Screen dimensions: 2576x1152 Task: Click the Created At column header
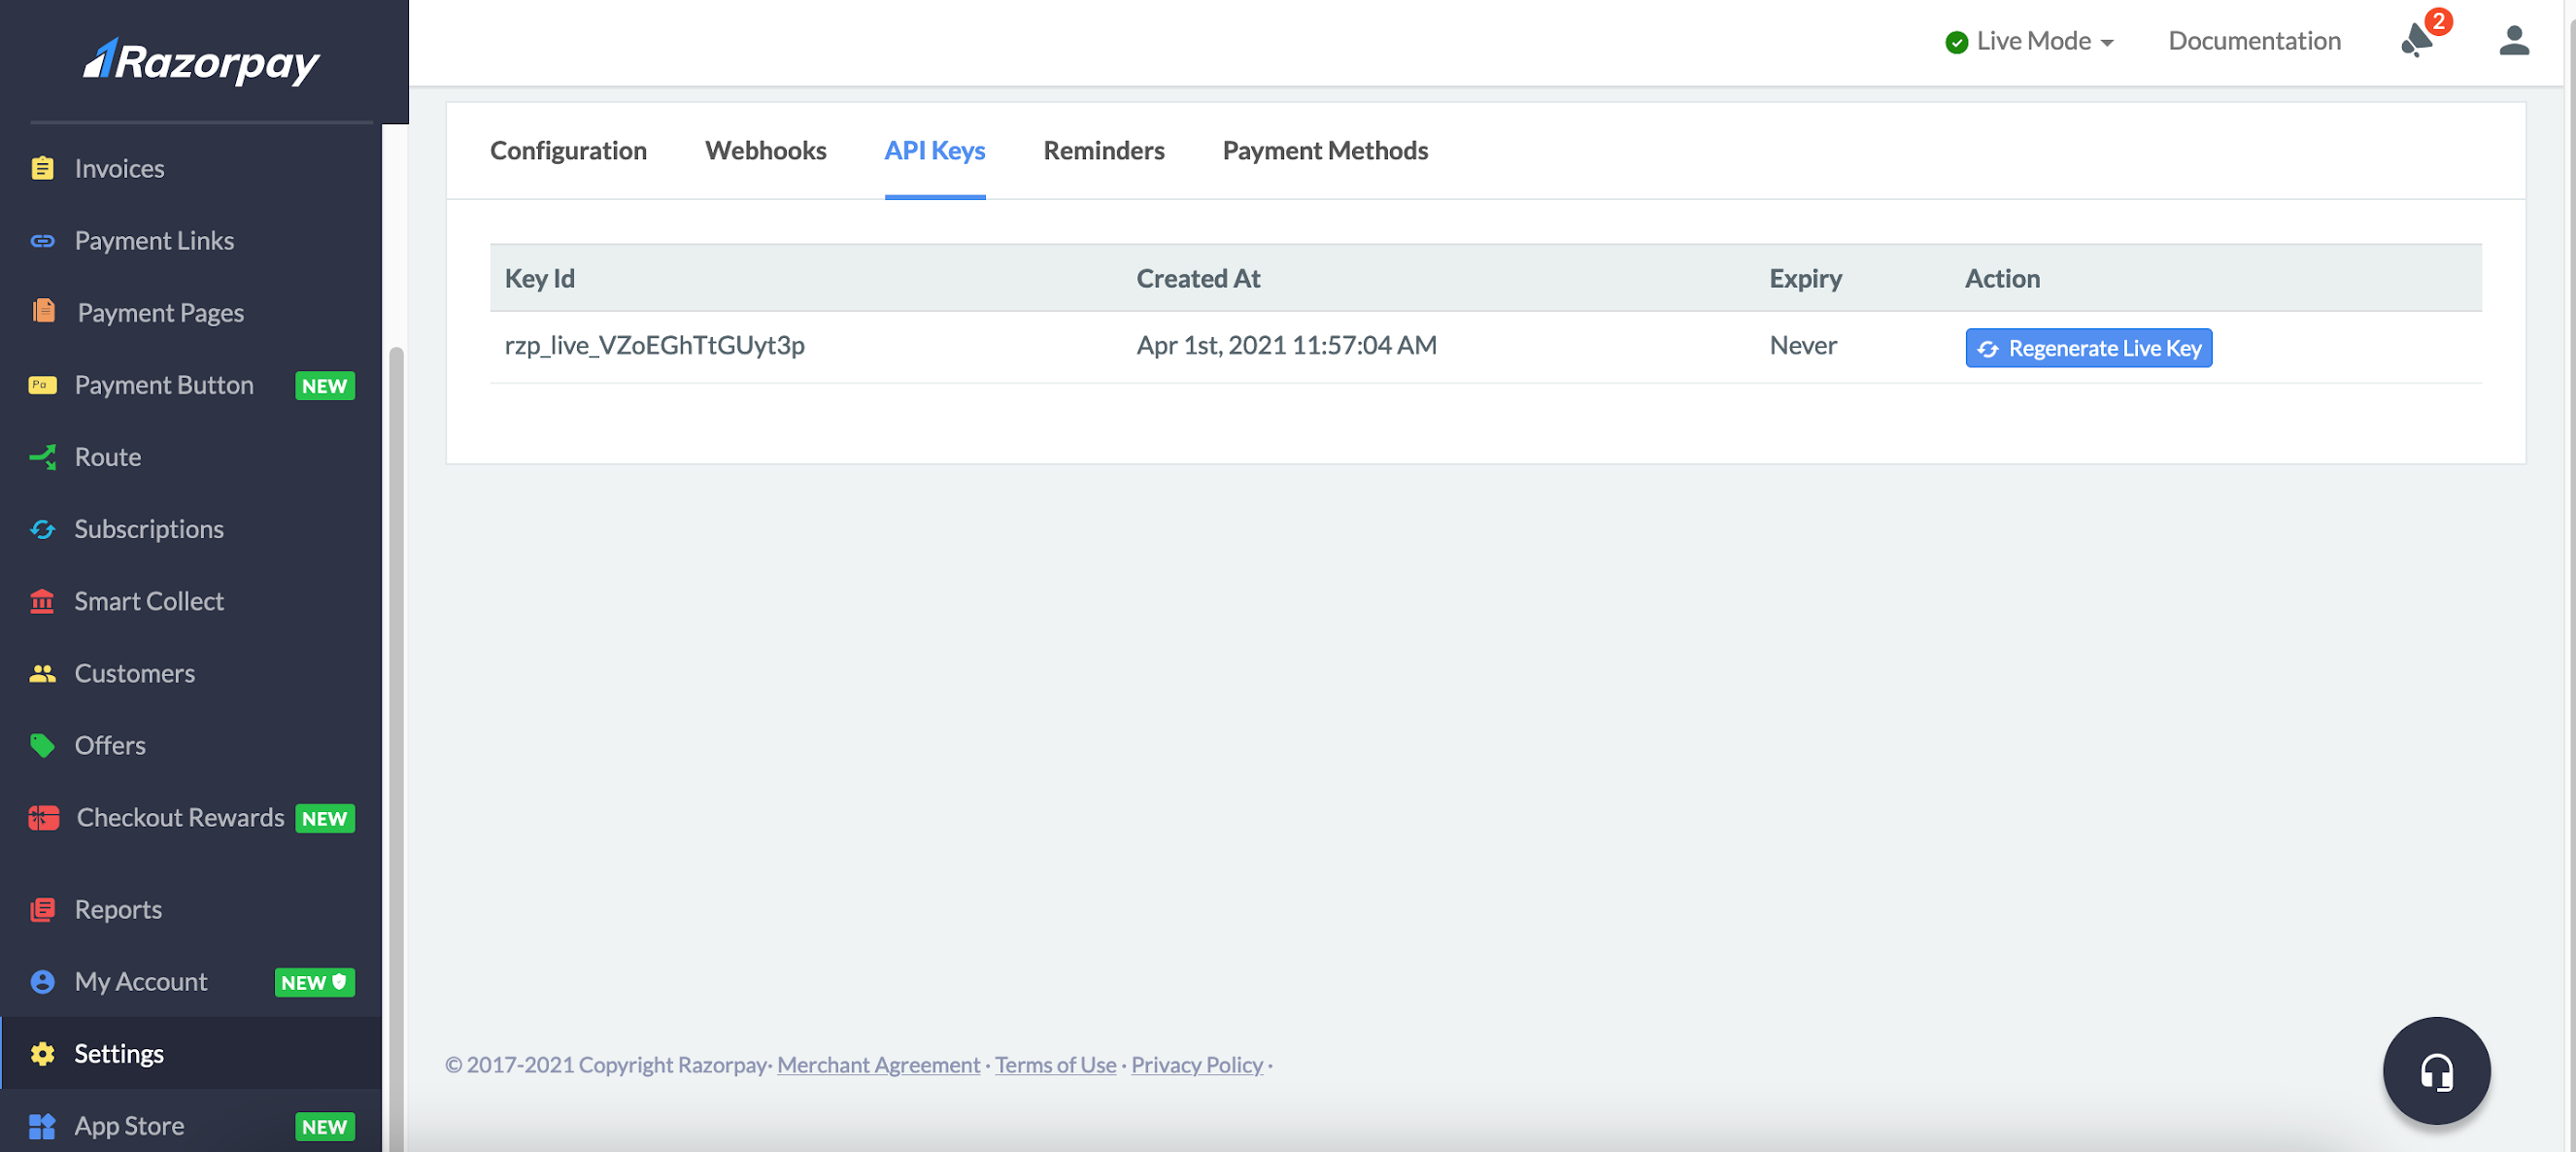tap(1198, 278)
